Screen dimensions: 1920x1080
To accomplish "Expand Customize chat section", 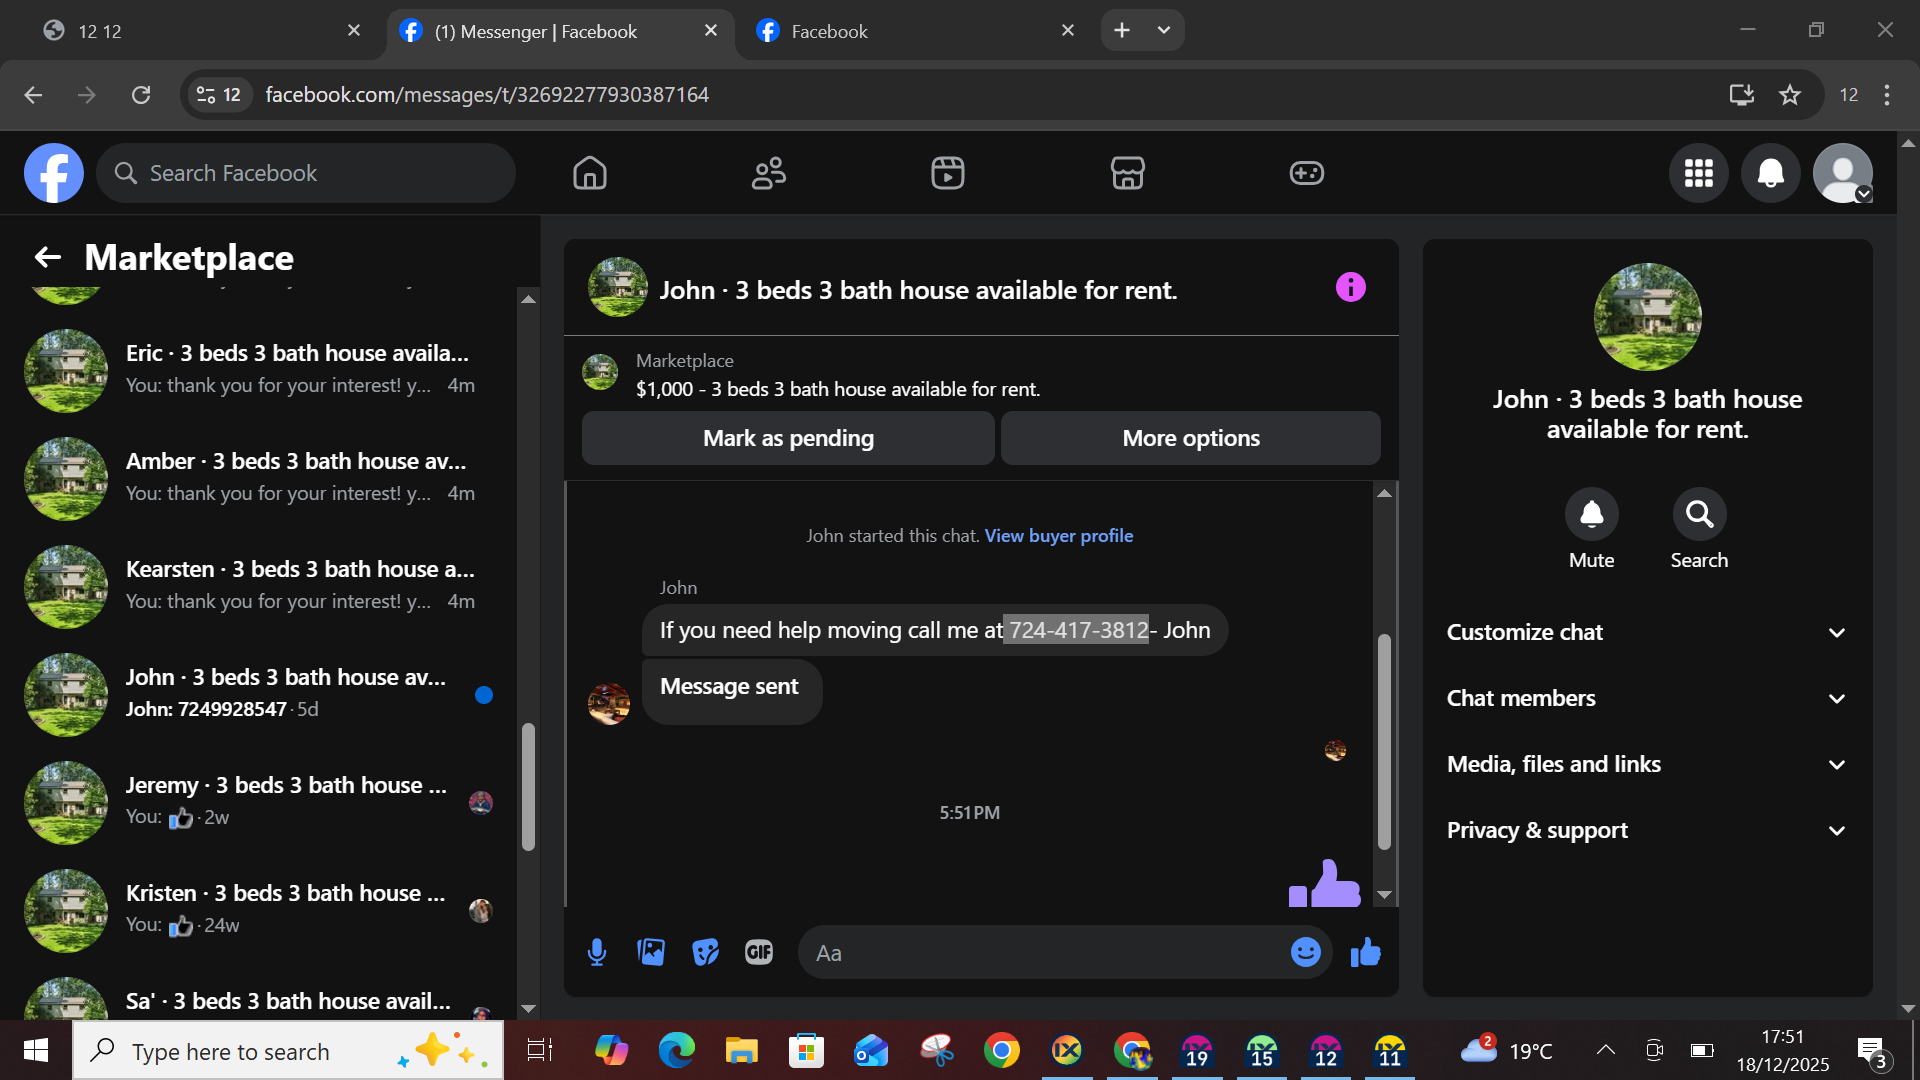I will point(1647,632).
